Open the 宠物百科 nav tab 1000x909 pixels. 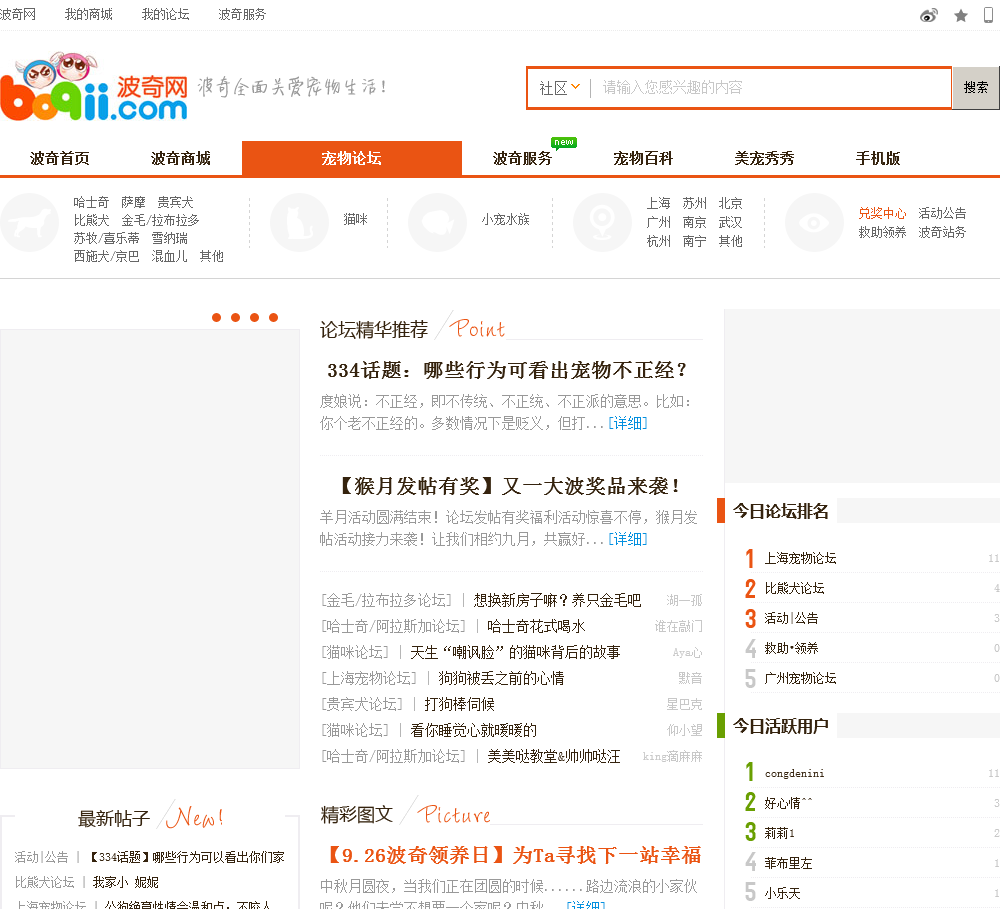point(643,158)
